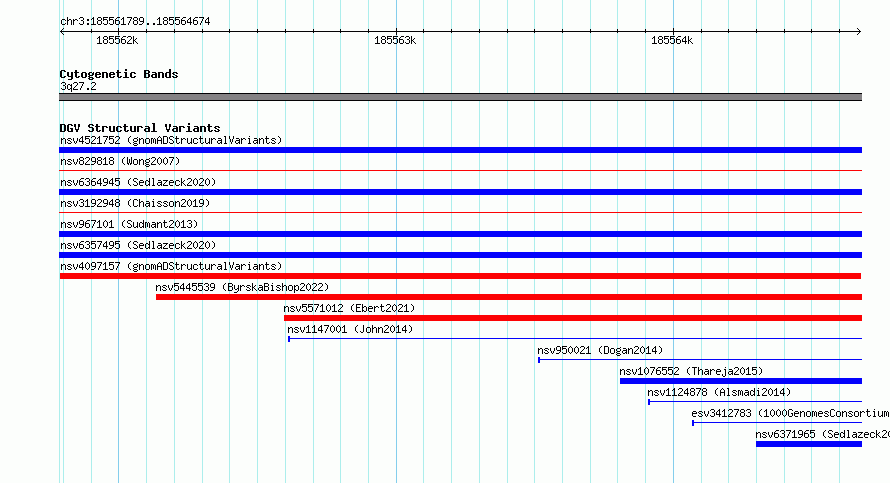Screen dimensions: 890x483
Task: Click the Cytogenetic Bands track title
Action: point(119,74)
